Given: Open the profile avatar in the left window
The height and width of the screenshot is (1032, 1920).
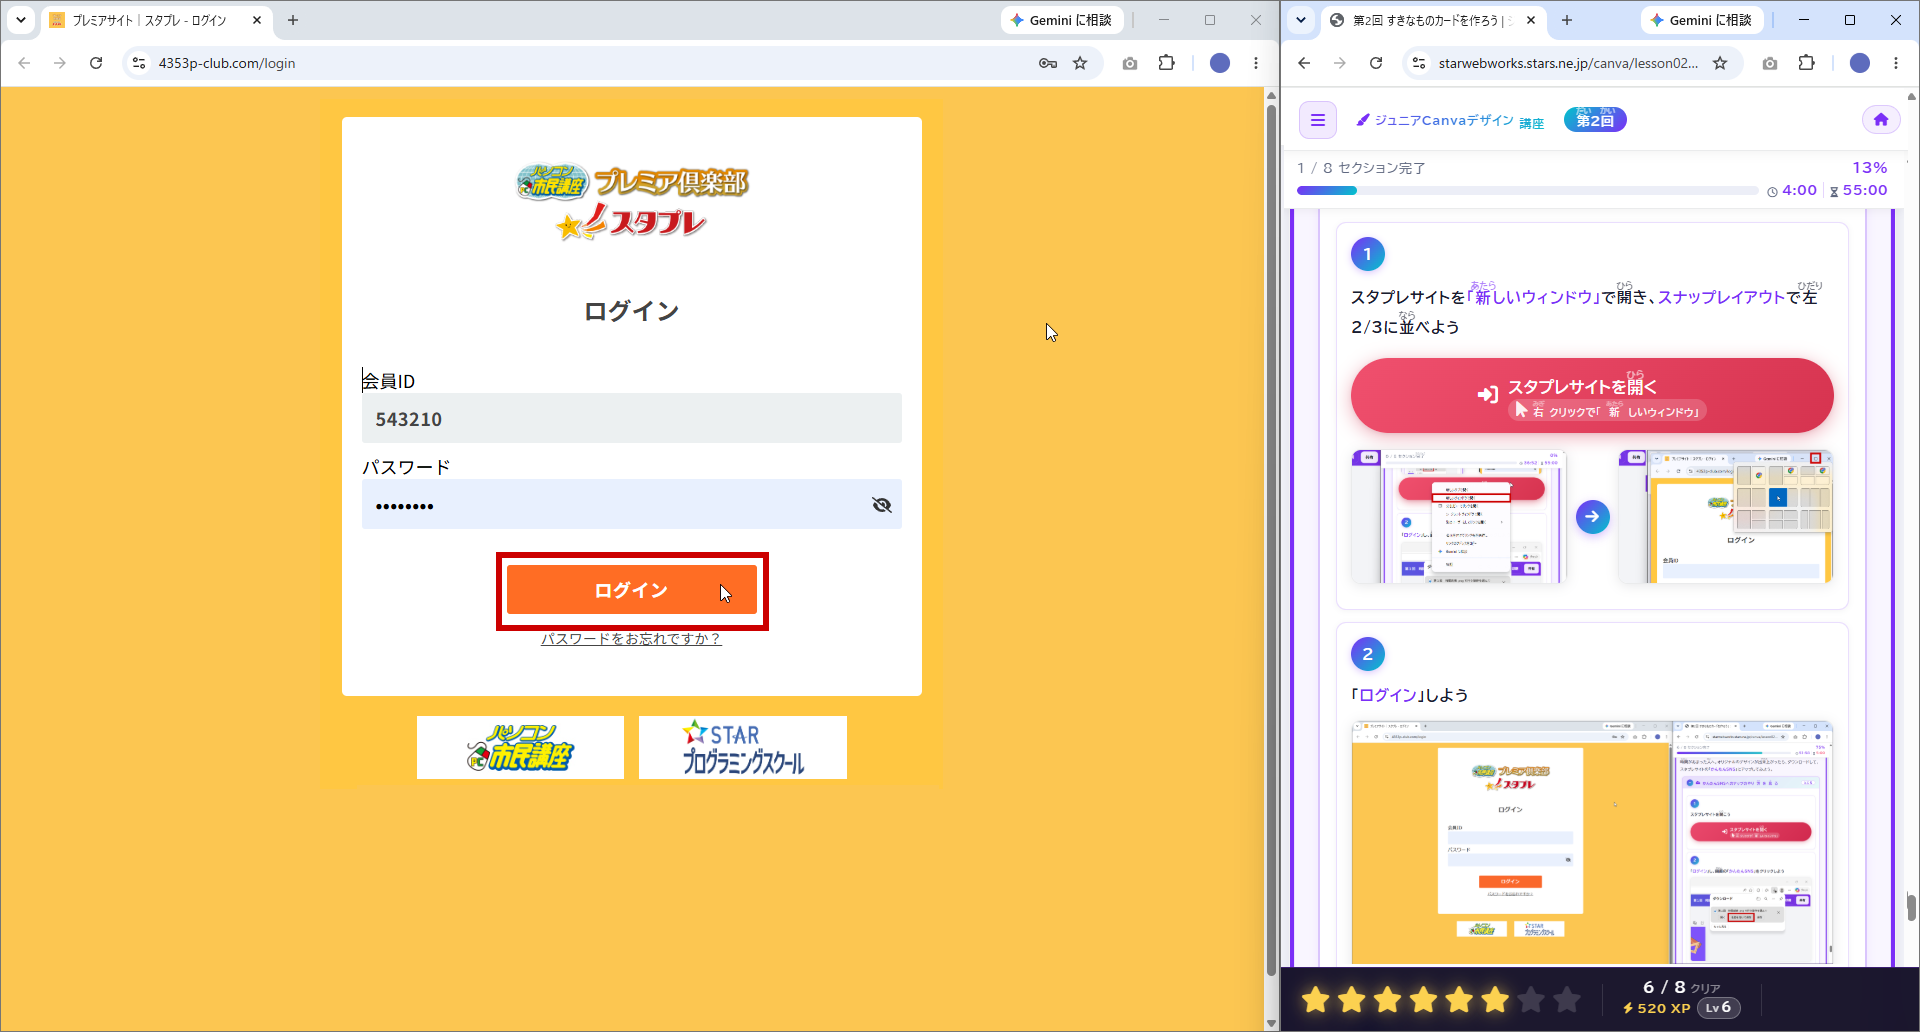Looking at the screenshot, I should [x=1220, y=63].
